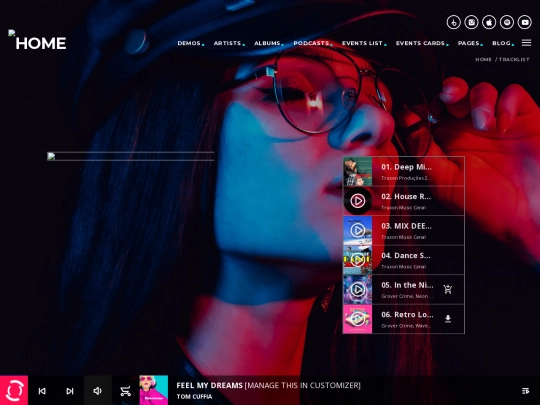
Task: Play track 05 In the Ni...
Action: coord(358,290)
